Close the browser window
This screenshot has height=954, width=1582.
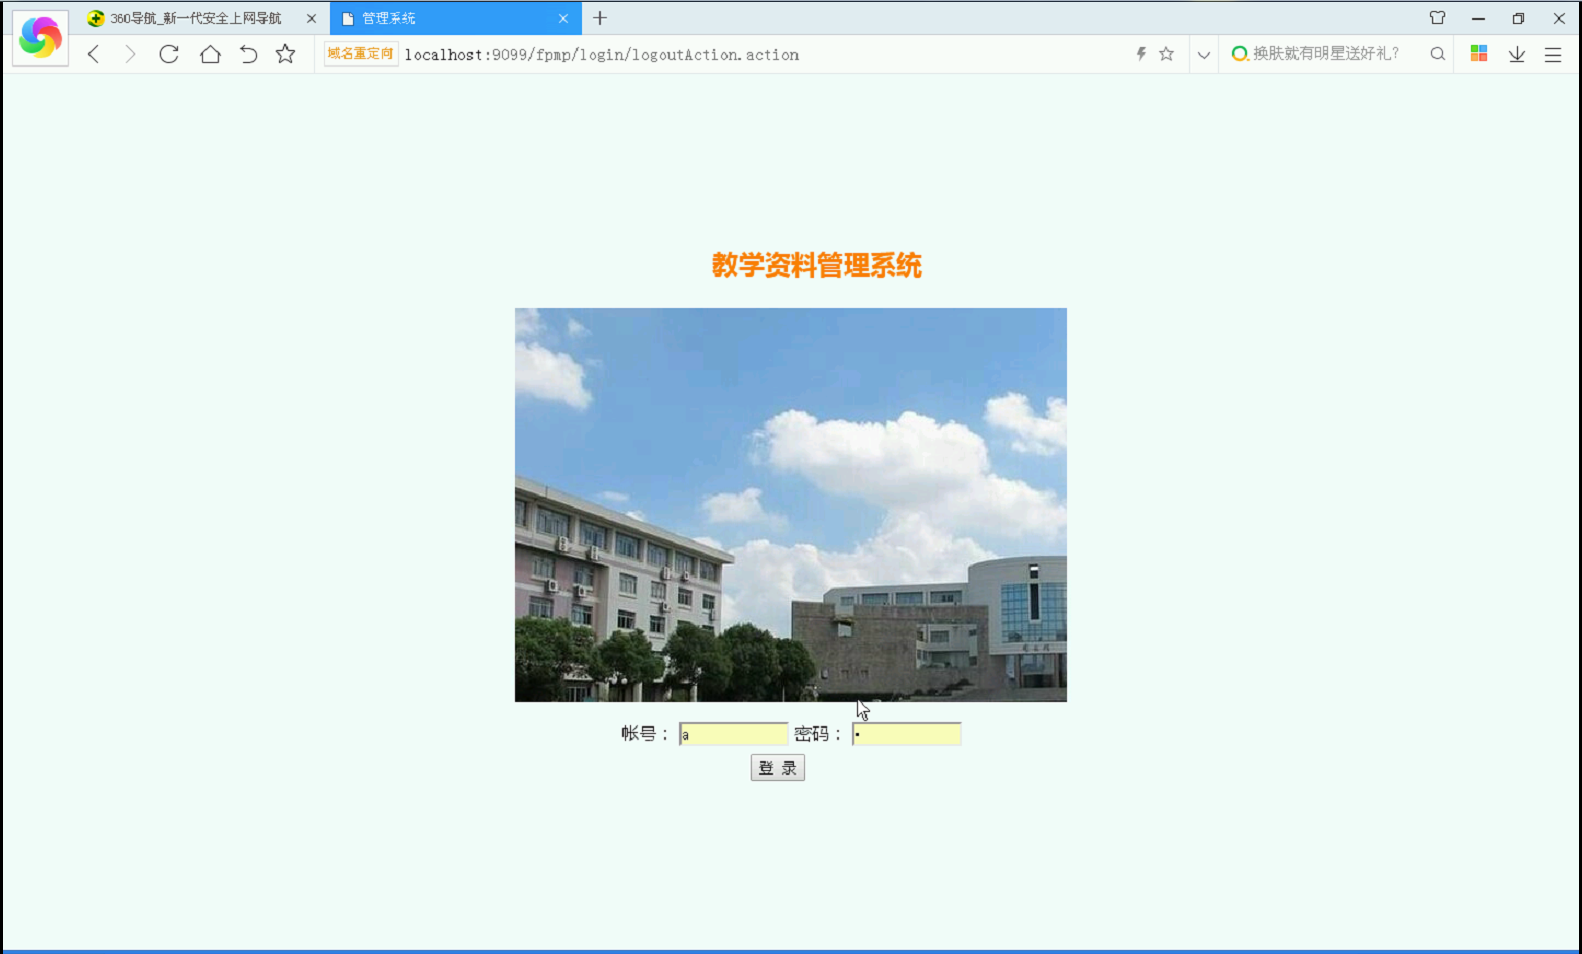[1559, 18]
